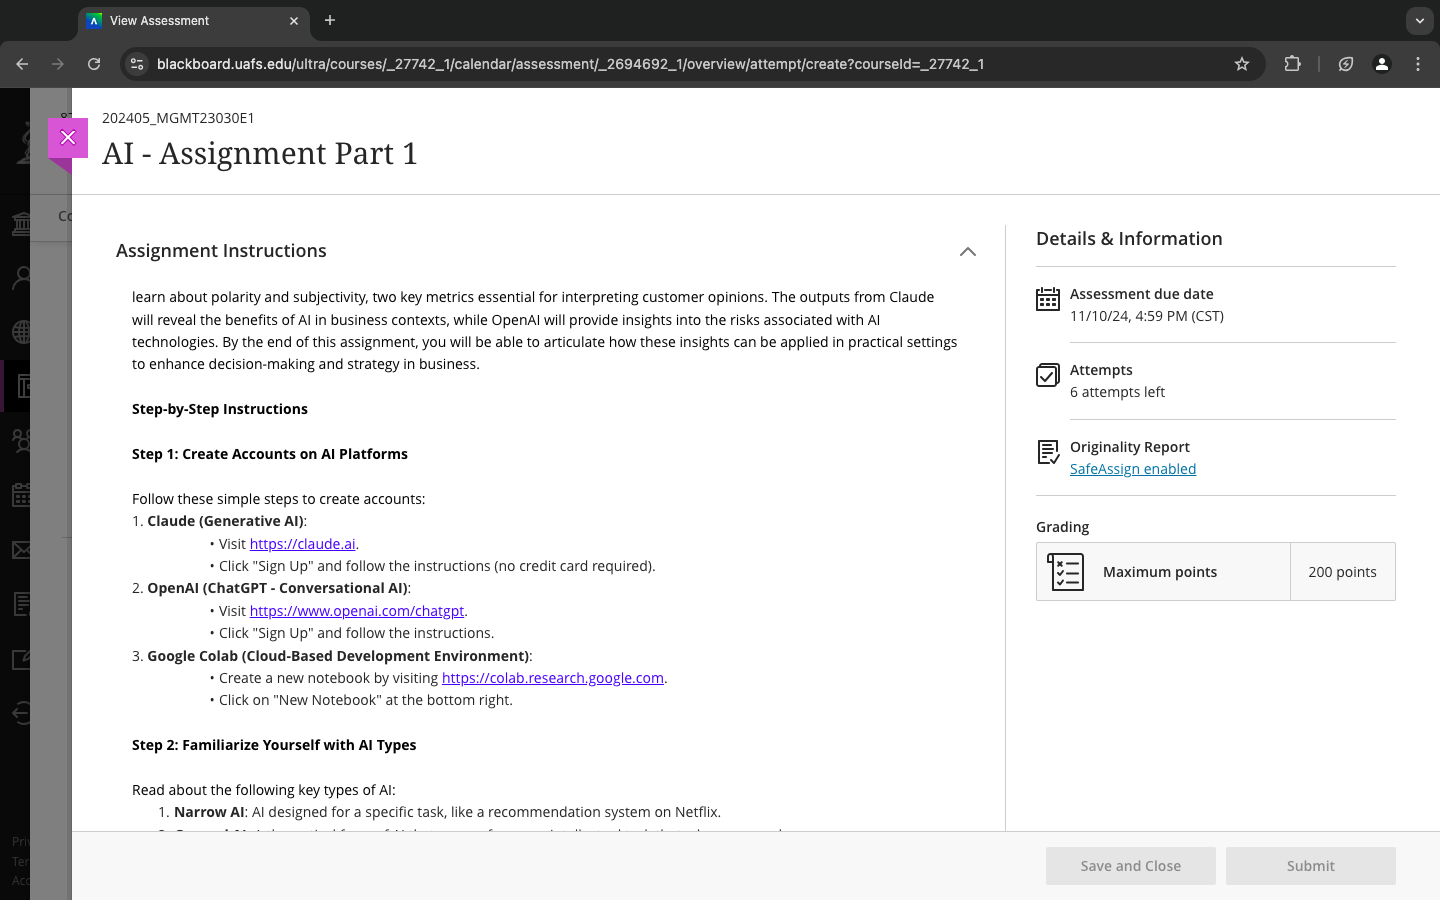This screenshot has height=900, width=1440.
Task: Open the openai.com/chatgpt link
Action: (x=357, y=611)
